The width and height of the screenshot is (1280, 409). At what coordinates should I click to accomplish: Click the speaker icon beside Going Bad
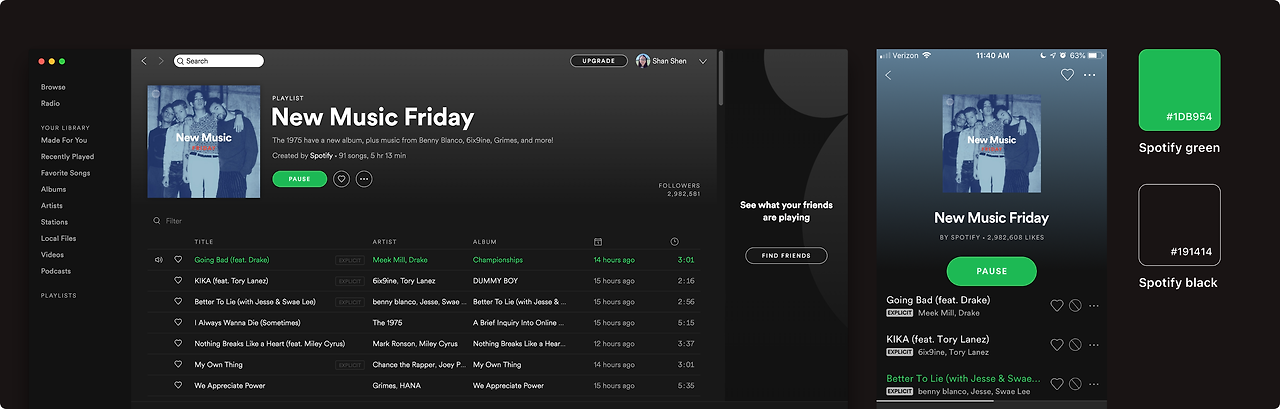158,260
